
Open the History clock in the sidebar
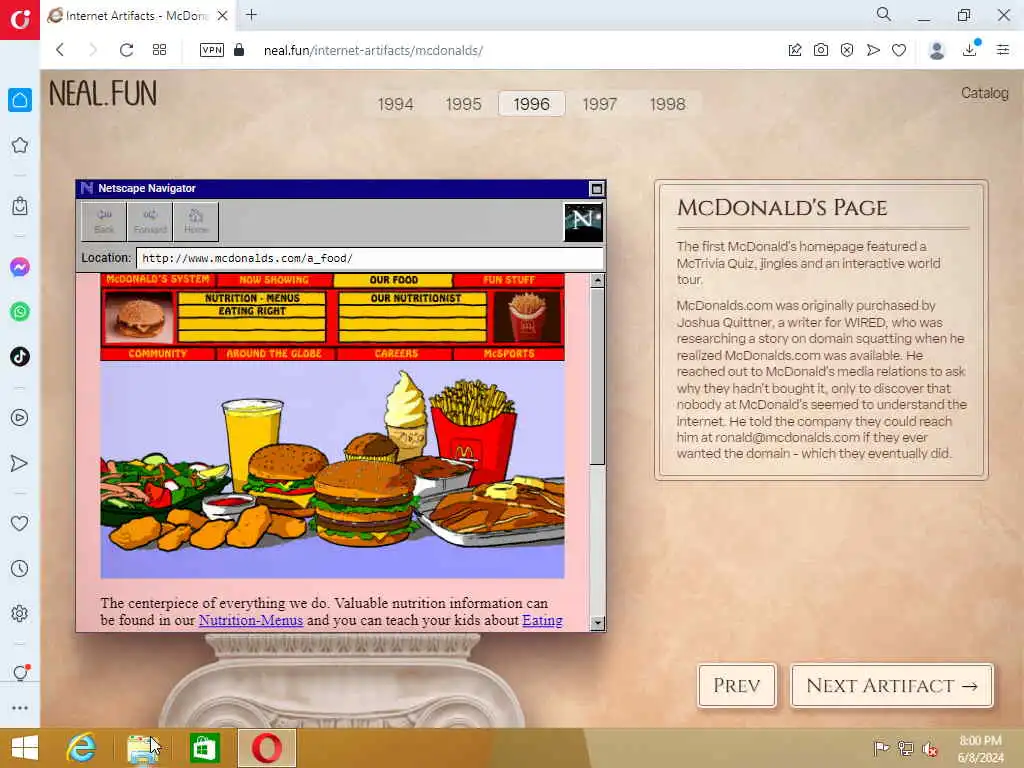point(20,568)
